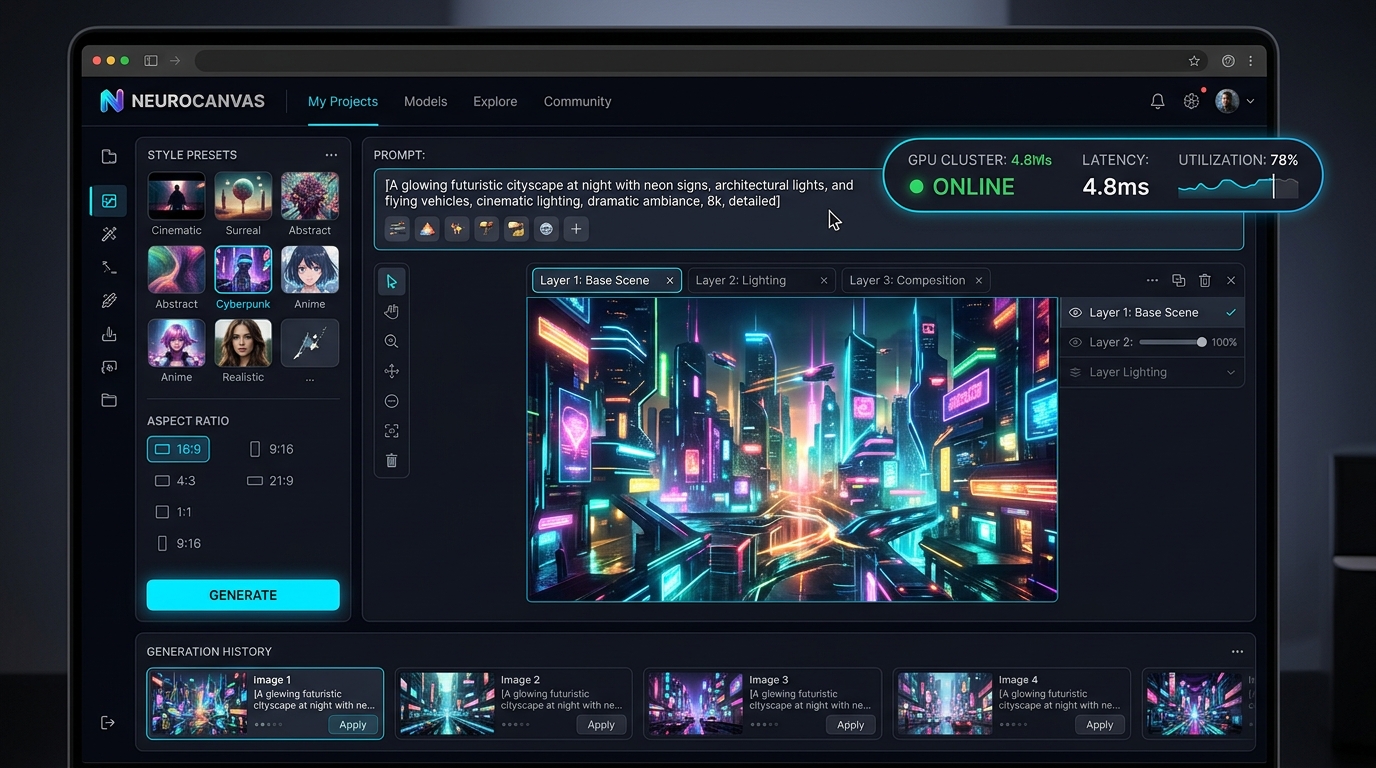Choose the 4:3 aspect ratio

click(x=175, y=481)
